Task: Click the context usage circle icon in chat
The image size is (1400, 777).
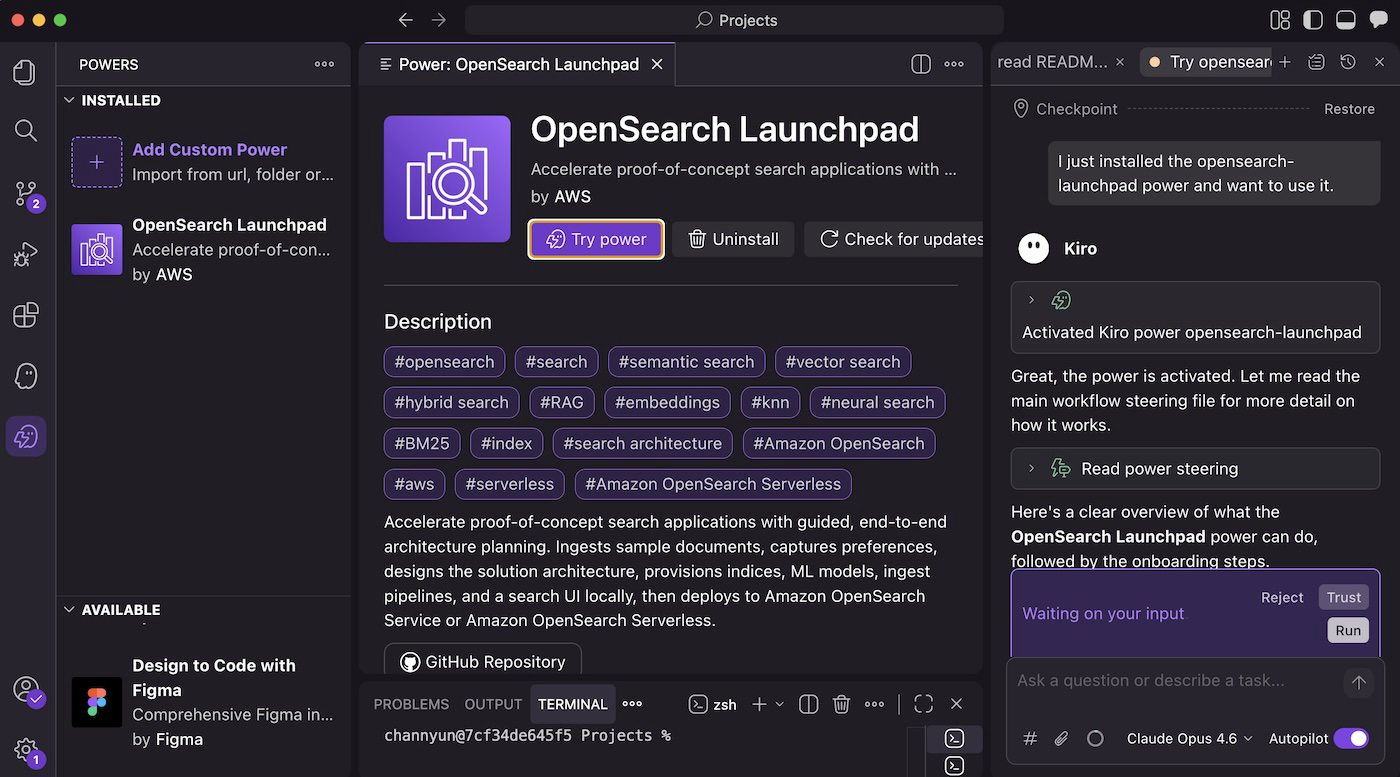Action: click(1095, 739)
